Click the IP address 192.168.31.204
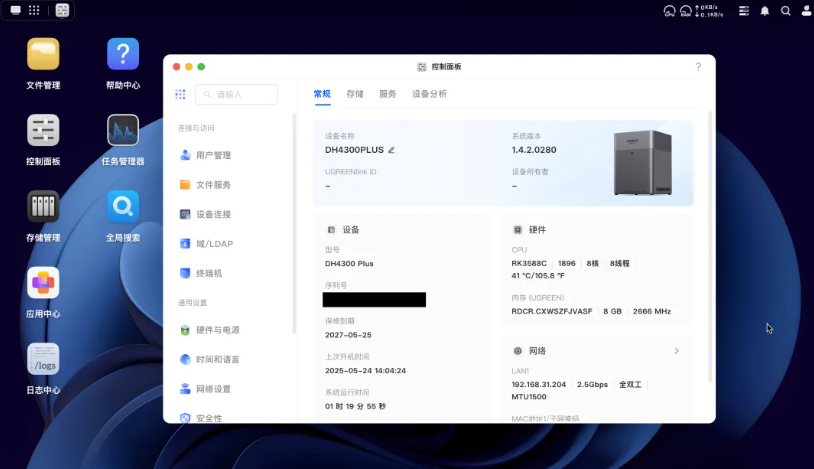This screenshot has width=814, height=469. click(538, 385)
